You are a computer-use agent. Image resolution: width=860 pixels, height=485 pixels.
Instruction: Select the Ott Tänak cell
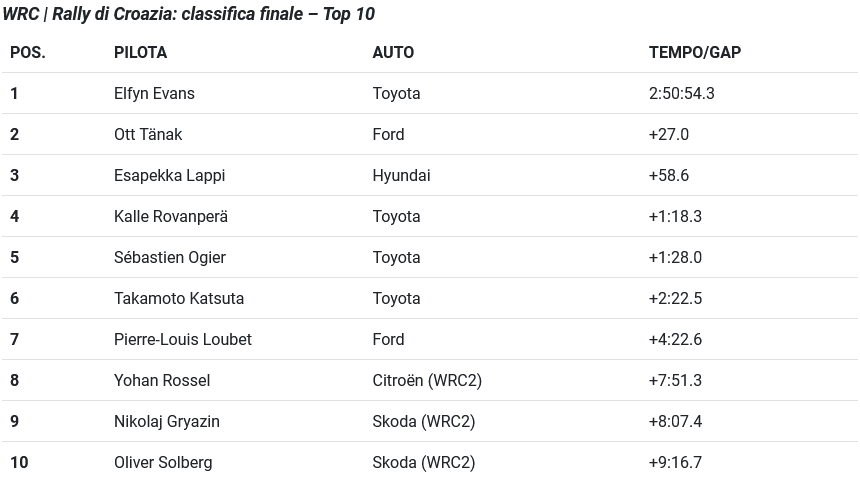tap(148, 134)
